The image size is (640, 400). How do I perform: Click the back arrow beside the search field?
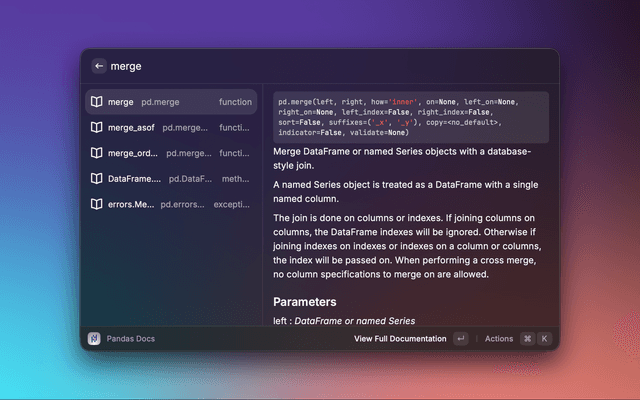click(x=99, y=66)
